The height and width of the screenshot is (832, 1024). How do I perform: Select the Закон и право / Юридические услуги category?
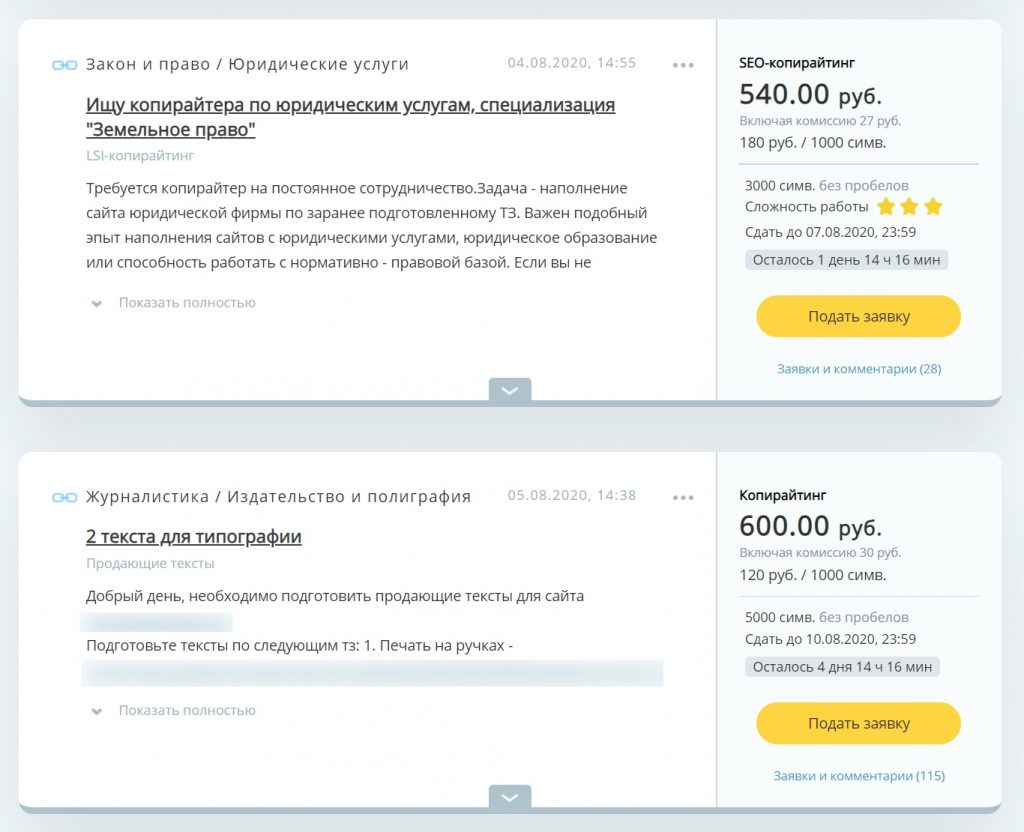pos(247,65)
